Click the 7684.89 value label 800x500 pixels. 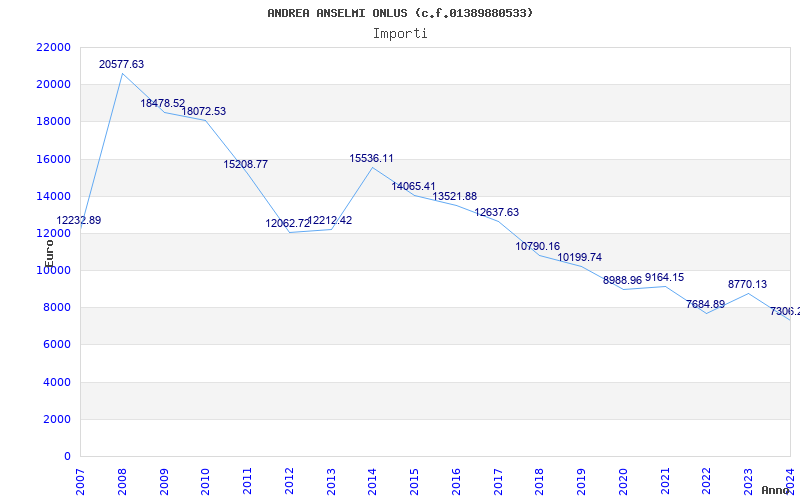tap(706, 305)
